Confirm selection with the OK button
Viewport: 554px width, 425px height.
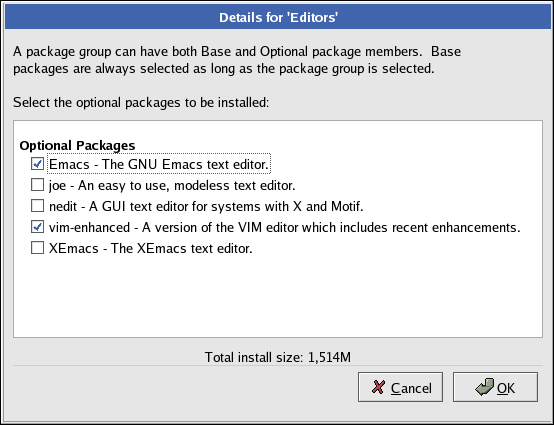click(495, 387)
